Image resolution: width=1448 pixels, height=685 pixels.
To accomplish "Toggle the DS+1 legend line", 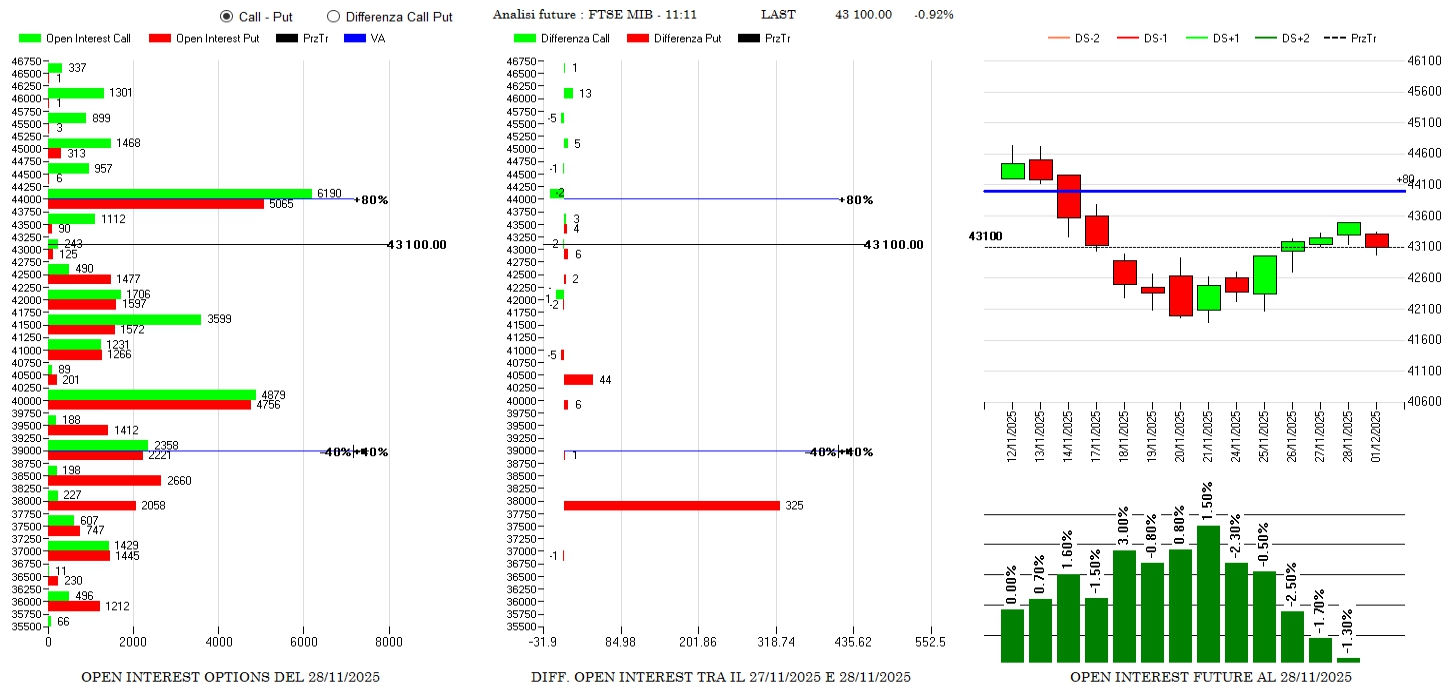I will point(1198,39).
